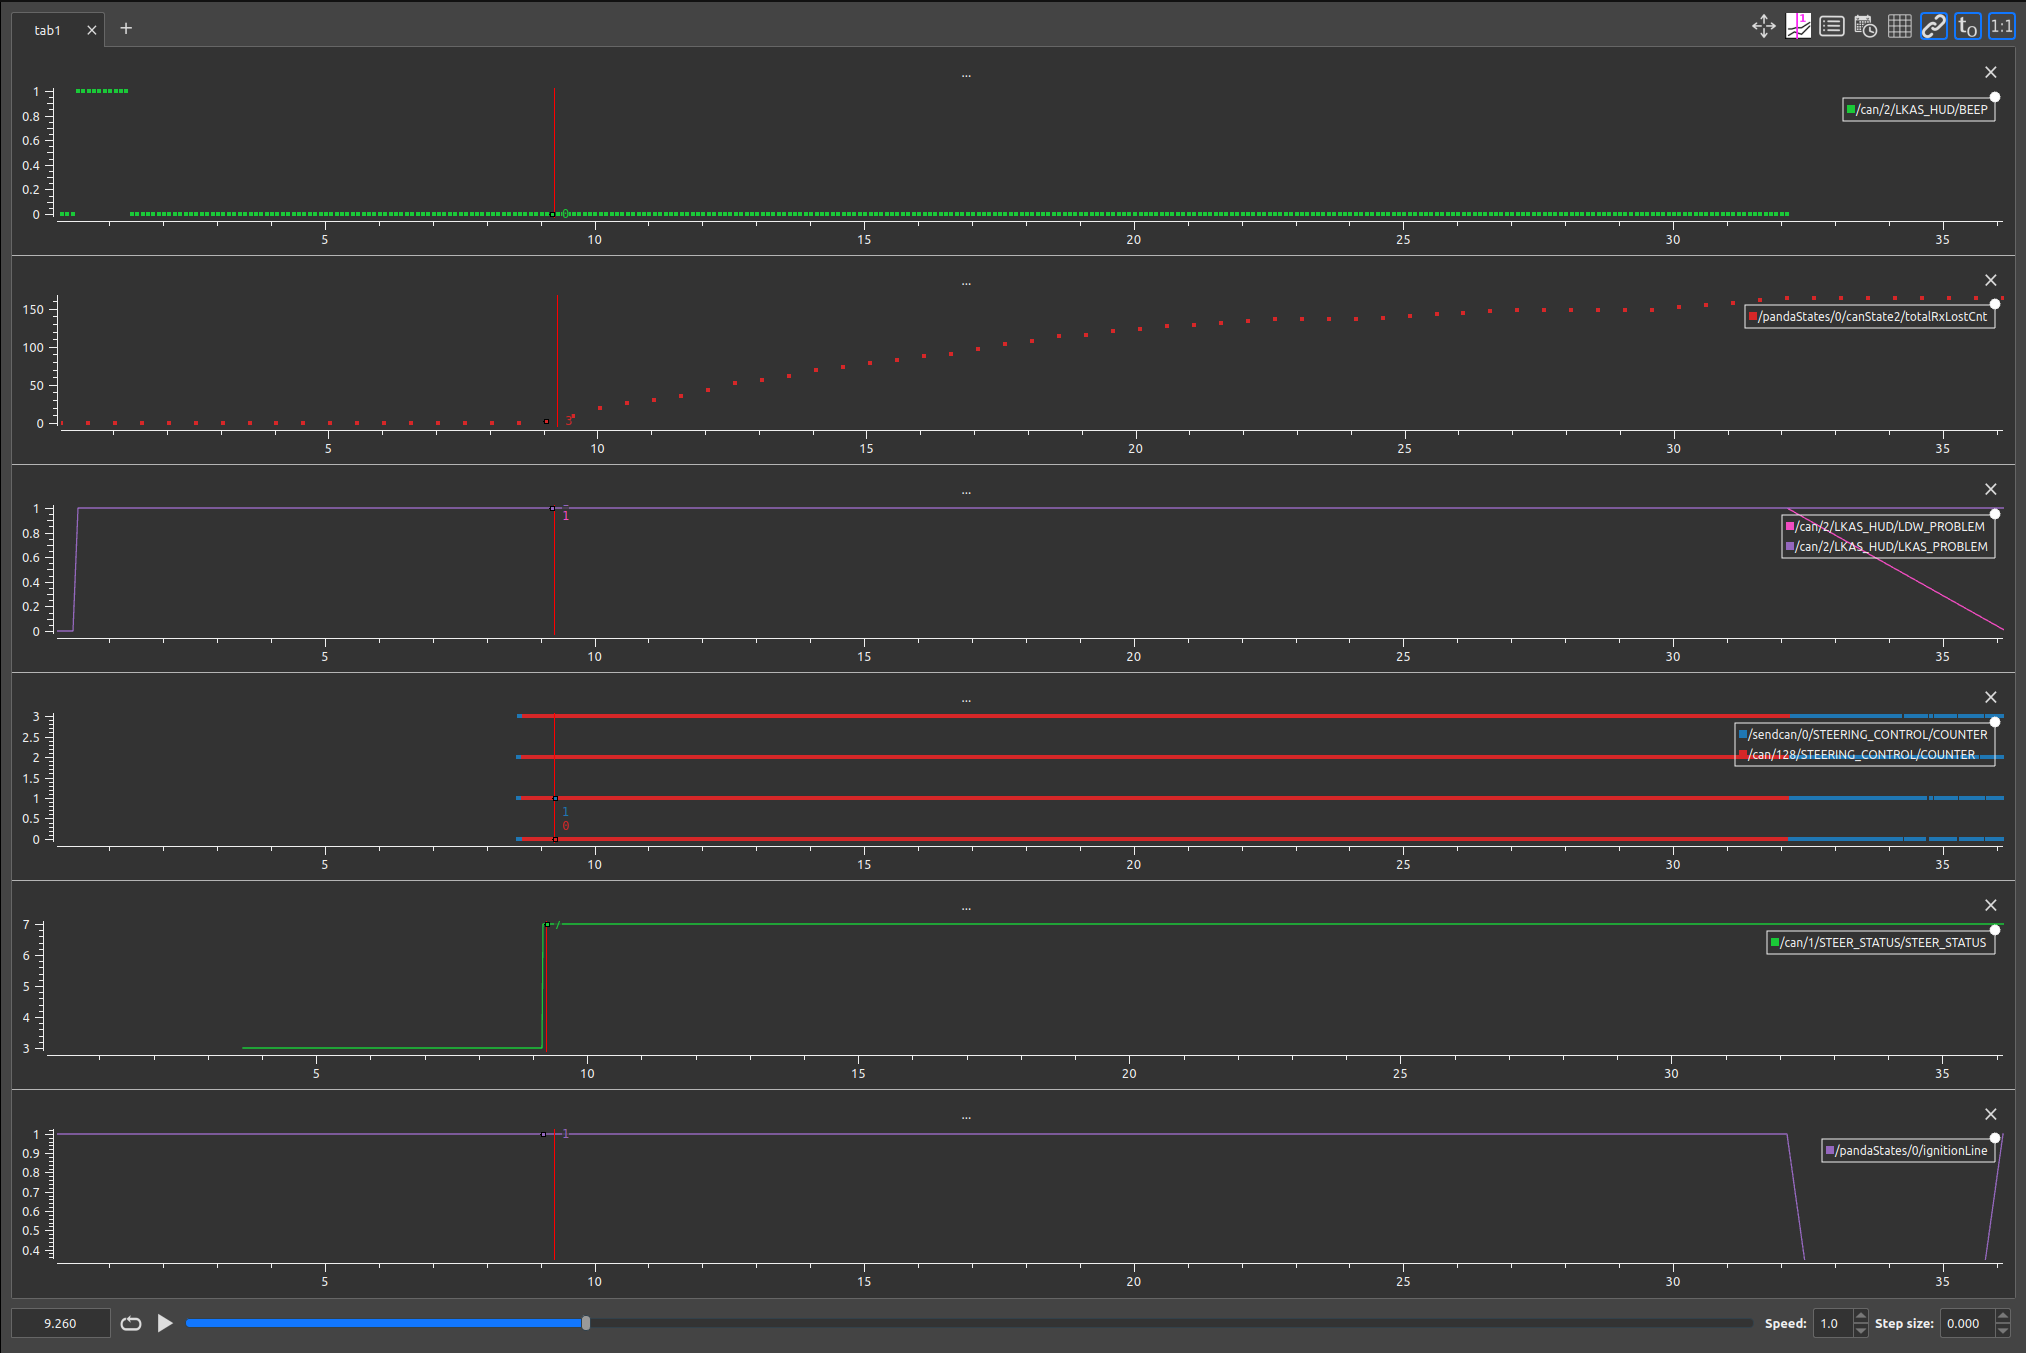Screen dimensions: 2026x1353
Task: Click the totalRxLostCnt legend entry
Action: pyautogui.click(x=1872, y=316)
